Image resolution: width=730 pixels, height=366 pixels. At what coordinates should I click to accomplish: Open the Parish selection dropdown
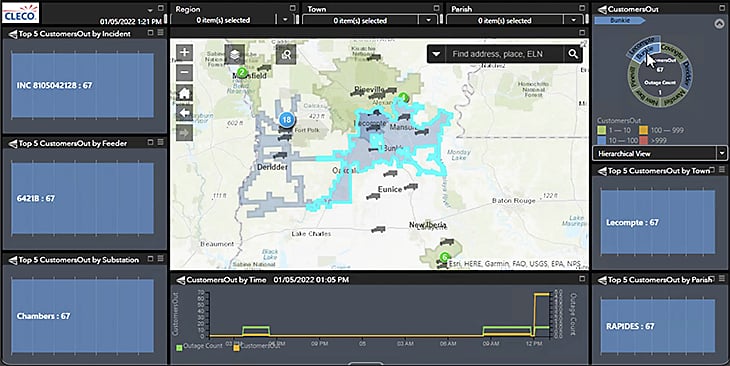coord(574,20)
